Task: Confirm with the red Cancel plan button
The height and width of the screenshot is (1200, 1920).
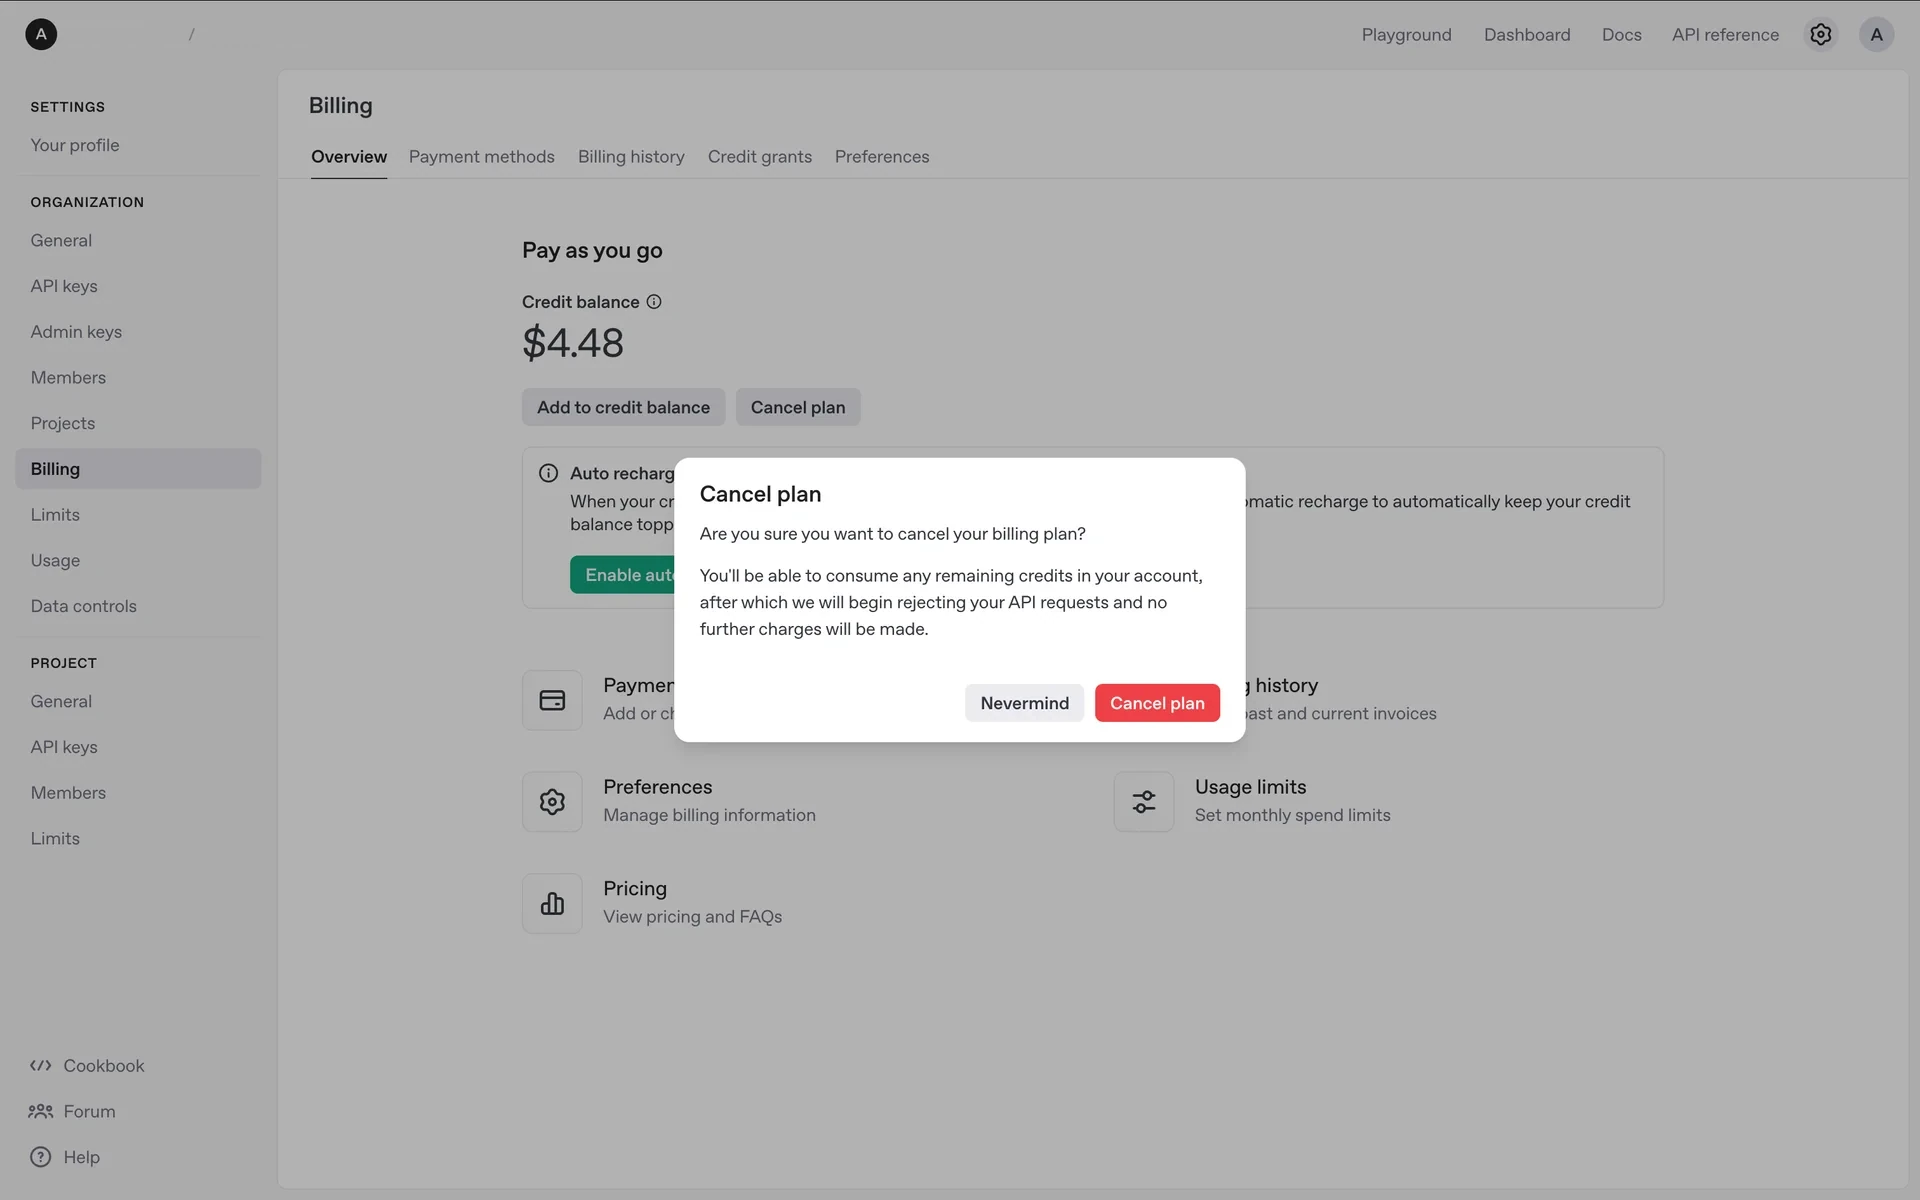Action: pos(1157,703)
